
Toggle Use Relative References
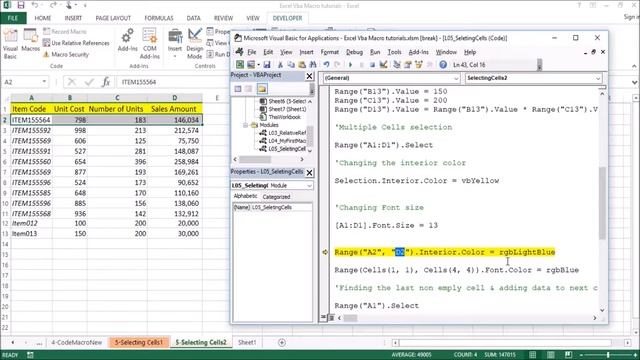point(76,43)
